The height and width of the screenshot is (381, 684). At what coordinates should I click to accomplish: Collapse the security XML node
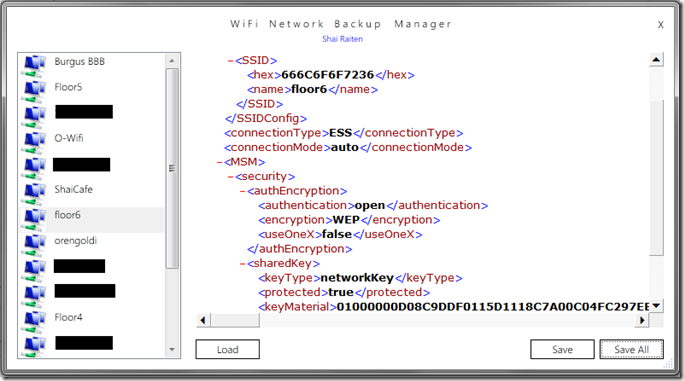(x=230, y=177)
